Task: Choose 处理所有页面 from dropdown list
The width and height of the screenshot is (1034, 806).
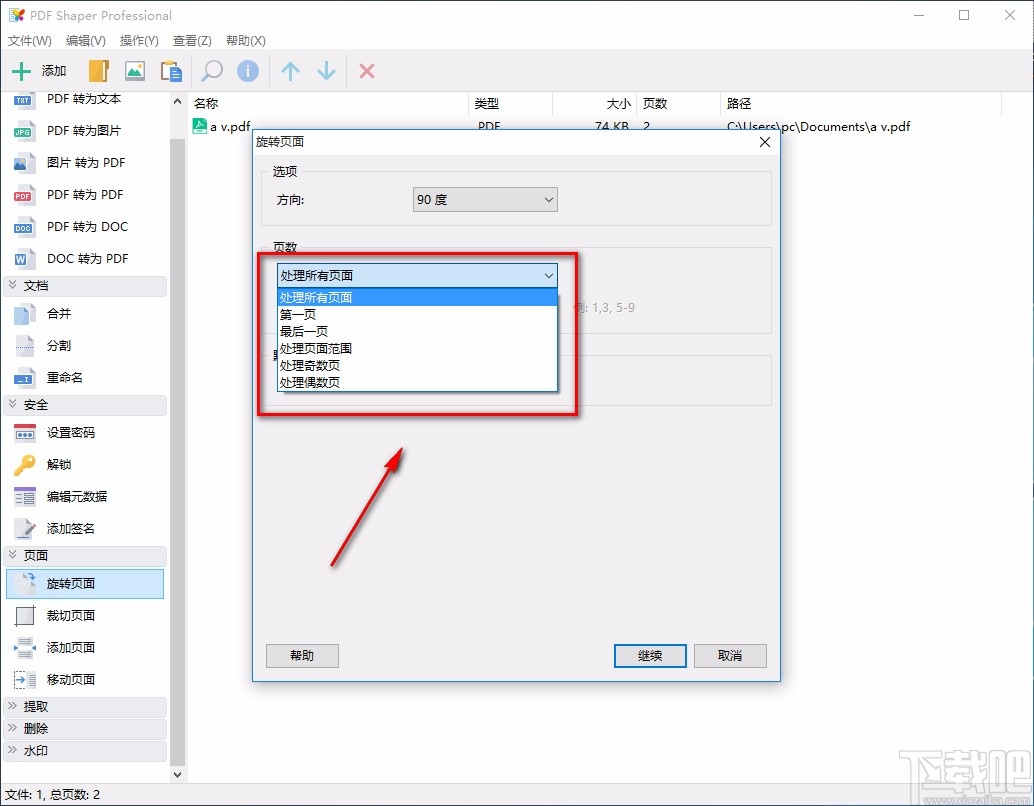Action: tap(417, 297)
